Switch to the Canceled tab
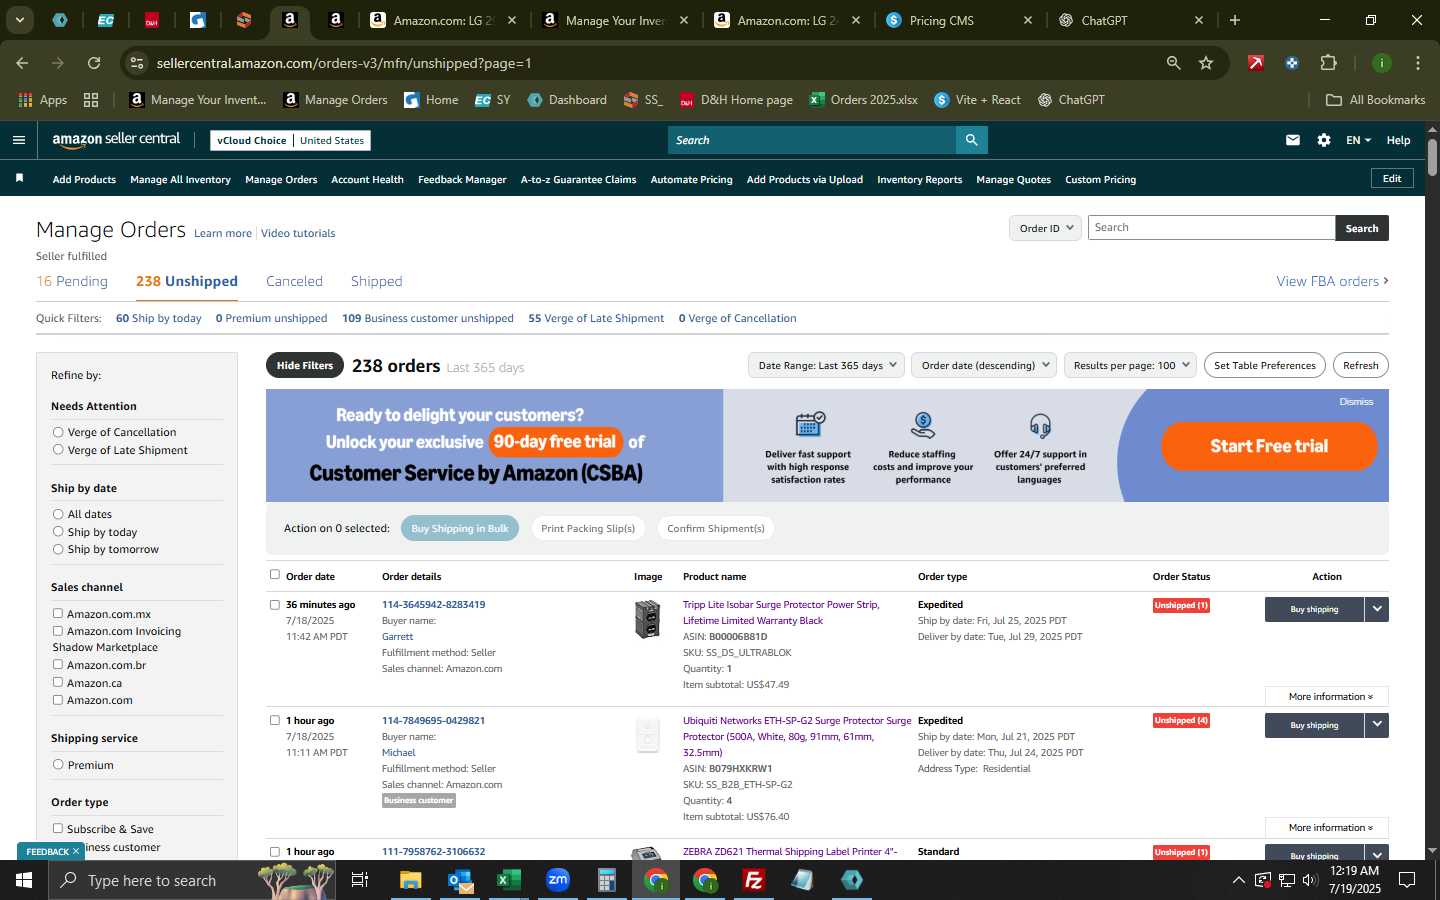This screenshot has width=1440, height=900. pos(294,281)
